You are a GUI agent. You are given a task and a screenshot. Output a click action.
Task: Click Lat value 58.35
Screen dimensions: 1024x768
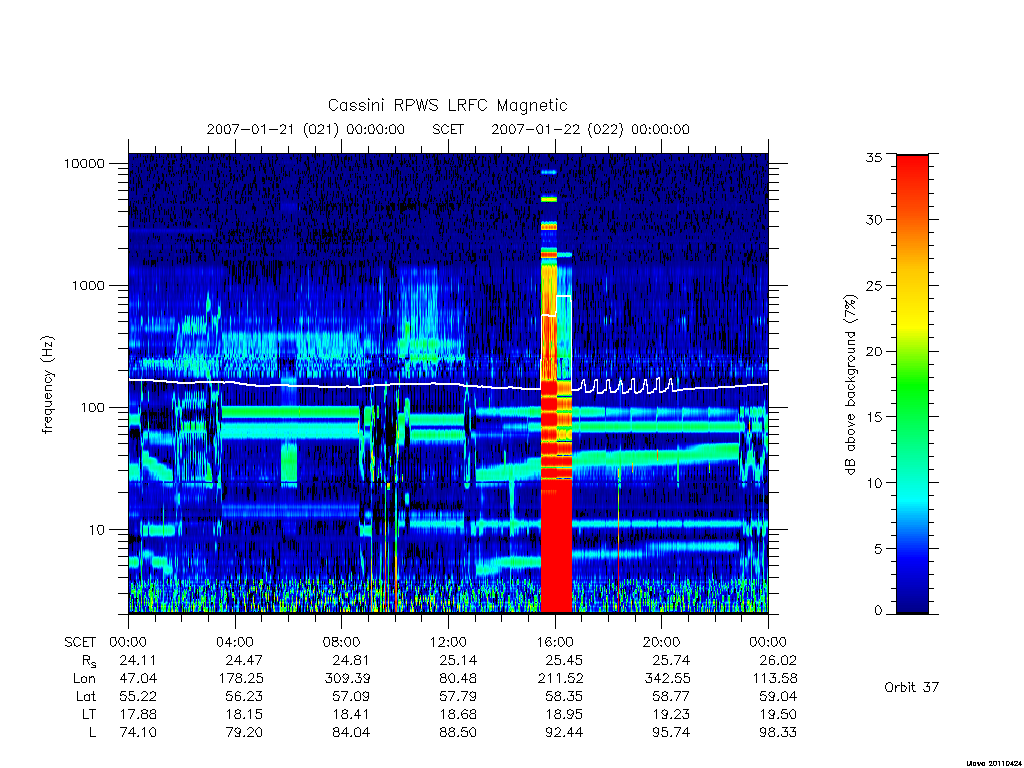point(564,697)
